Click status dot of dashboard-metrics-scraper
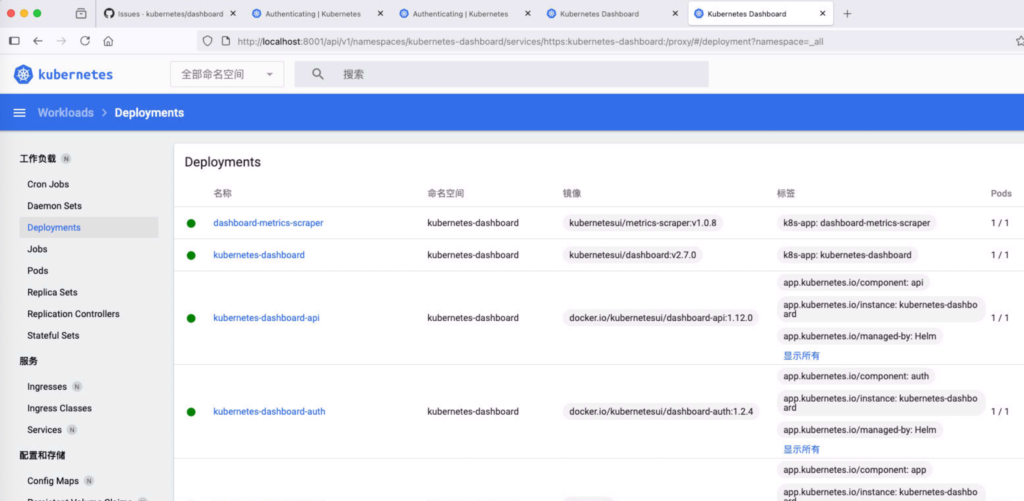Viewport: 1024px width, 501px height. tap(191, 223)
